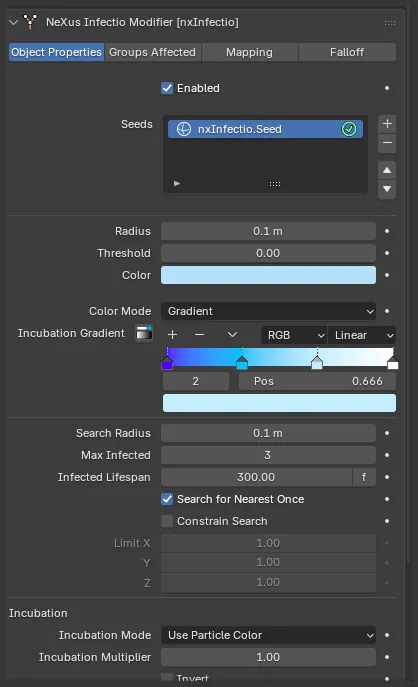The height and width of the screenshot is (687, 418).
Task: Animate the Color property dot
Action: (x=387, y=275)
